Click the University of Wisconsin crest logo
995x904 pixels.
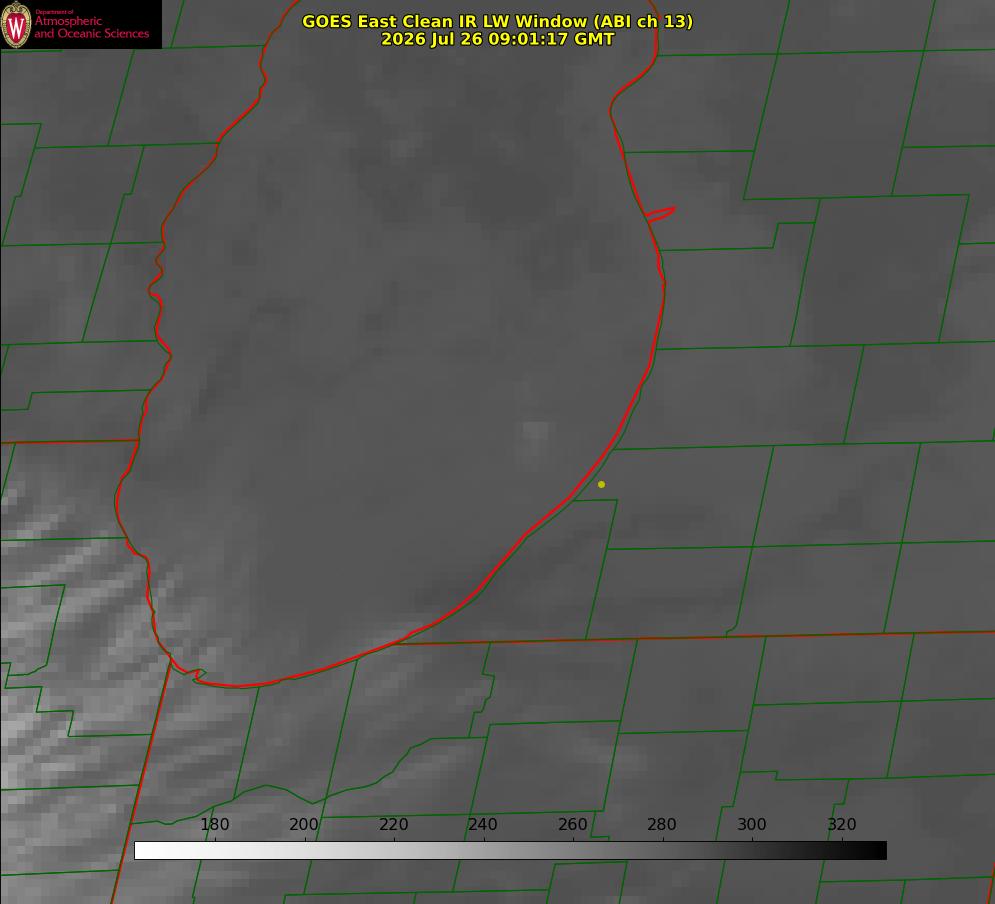coord(16,24)
